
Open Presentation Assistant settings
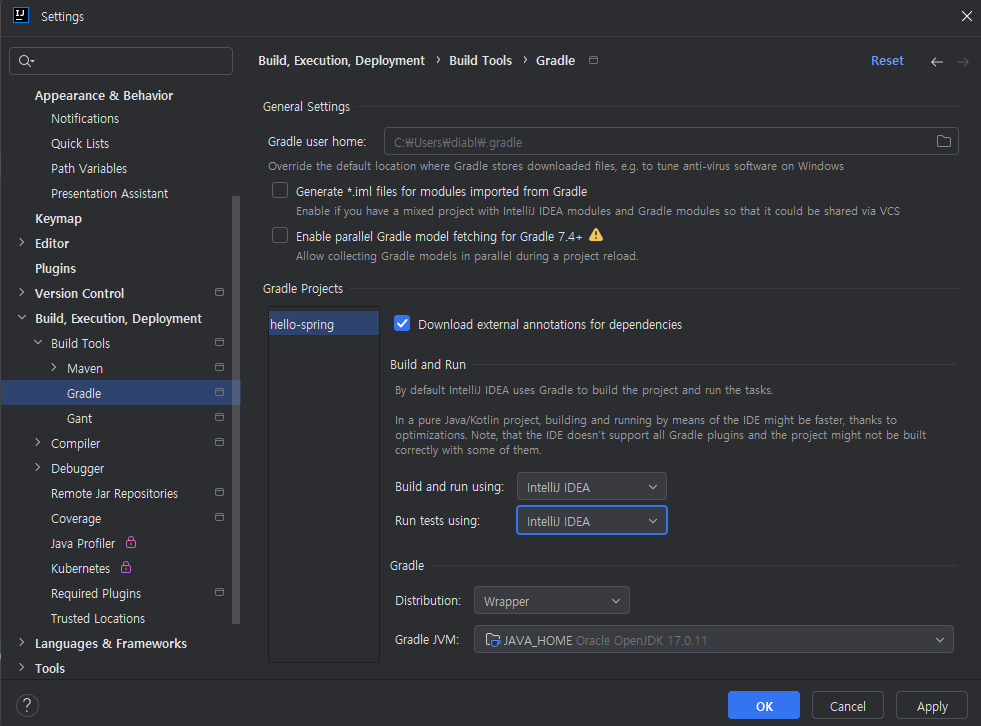pyautogui.click(x=109, y=193)
